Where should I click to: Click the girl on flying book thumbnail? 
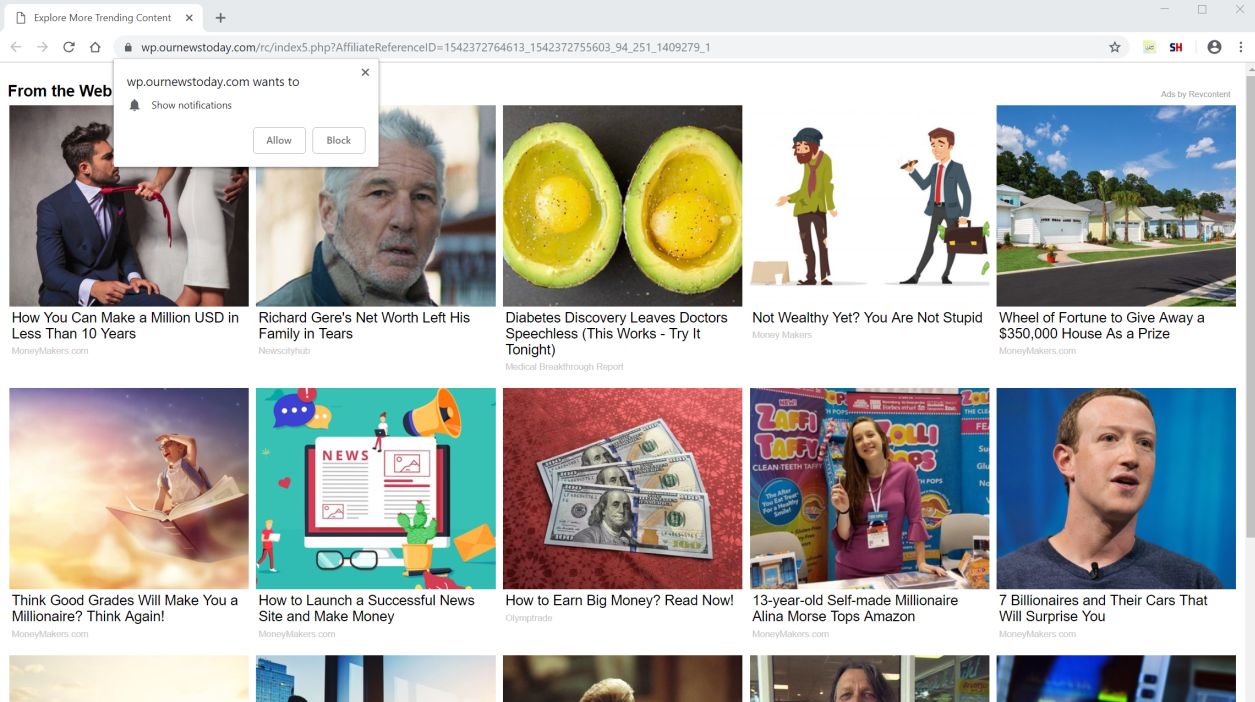(129, 488)
